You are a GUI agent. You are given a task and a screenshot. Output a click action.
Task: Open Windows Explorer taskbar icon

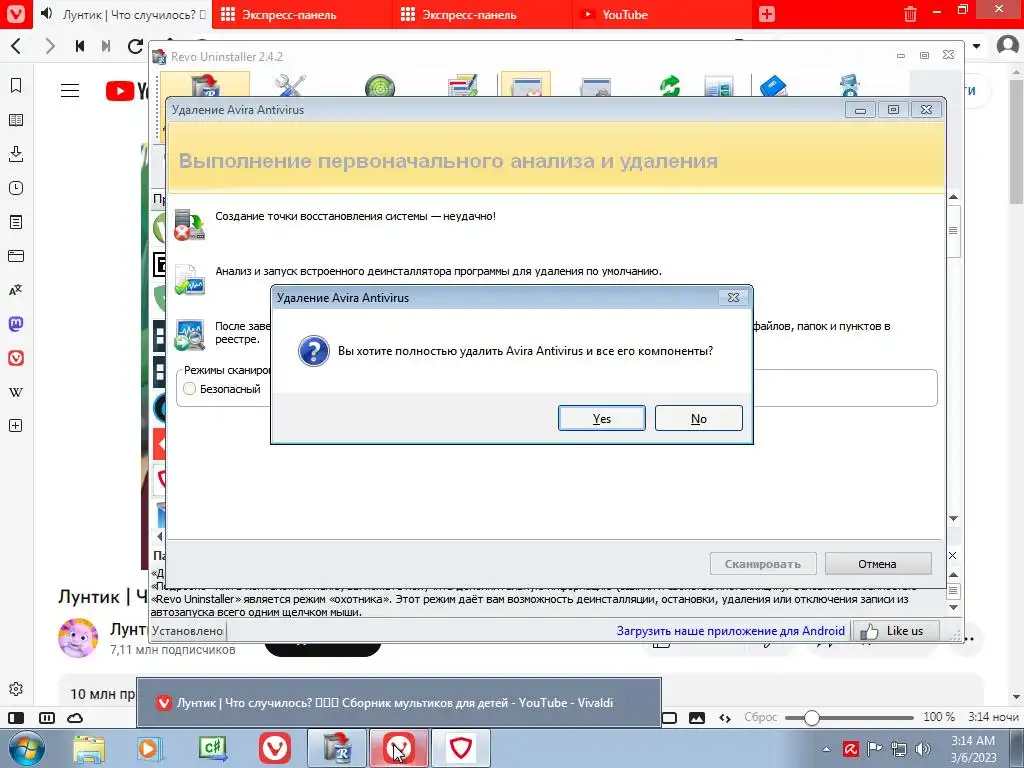click(x=89, y=748)
